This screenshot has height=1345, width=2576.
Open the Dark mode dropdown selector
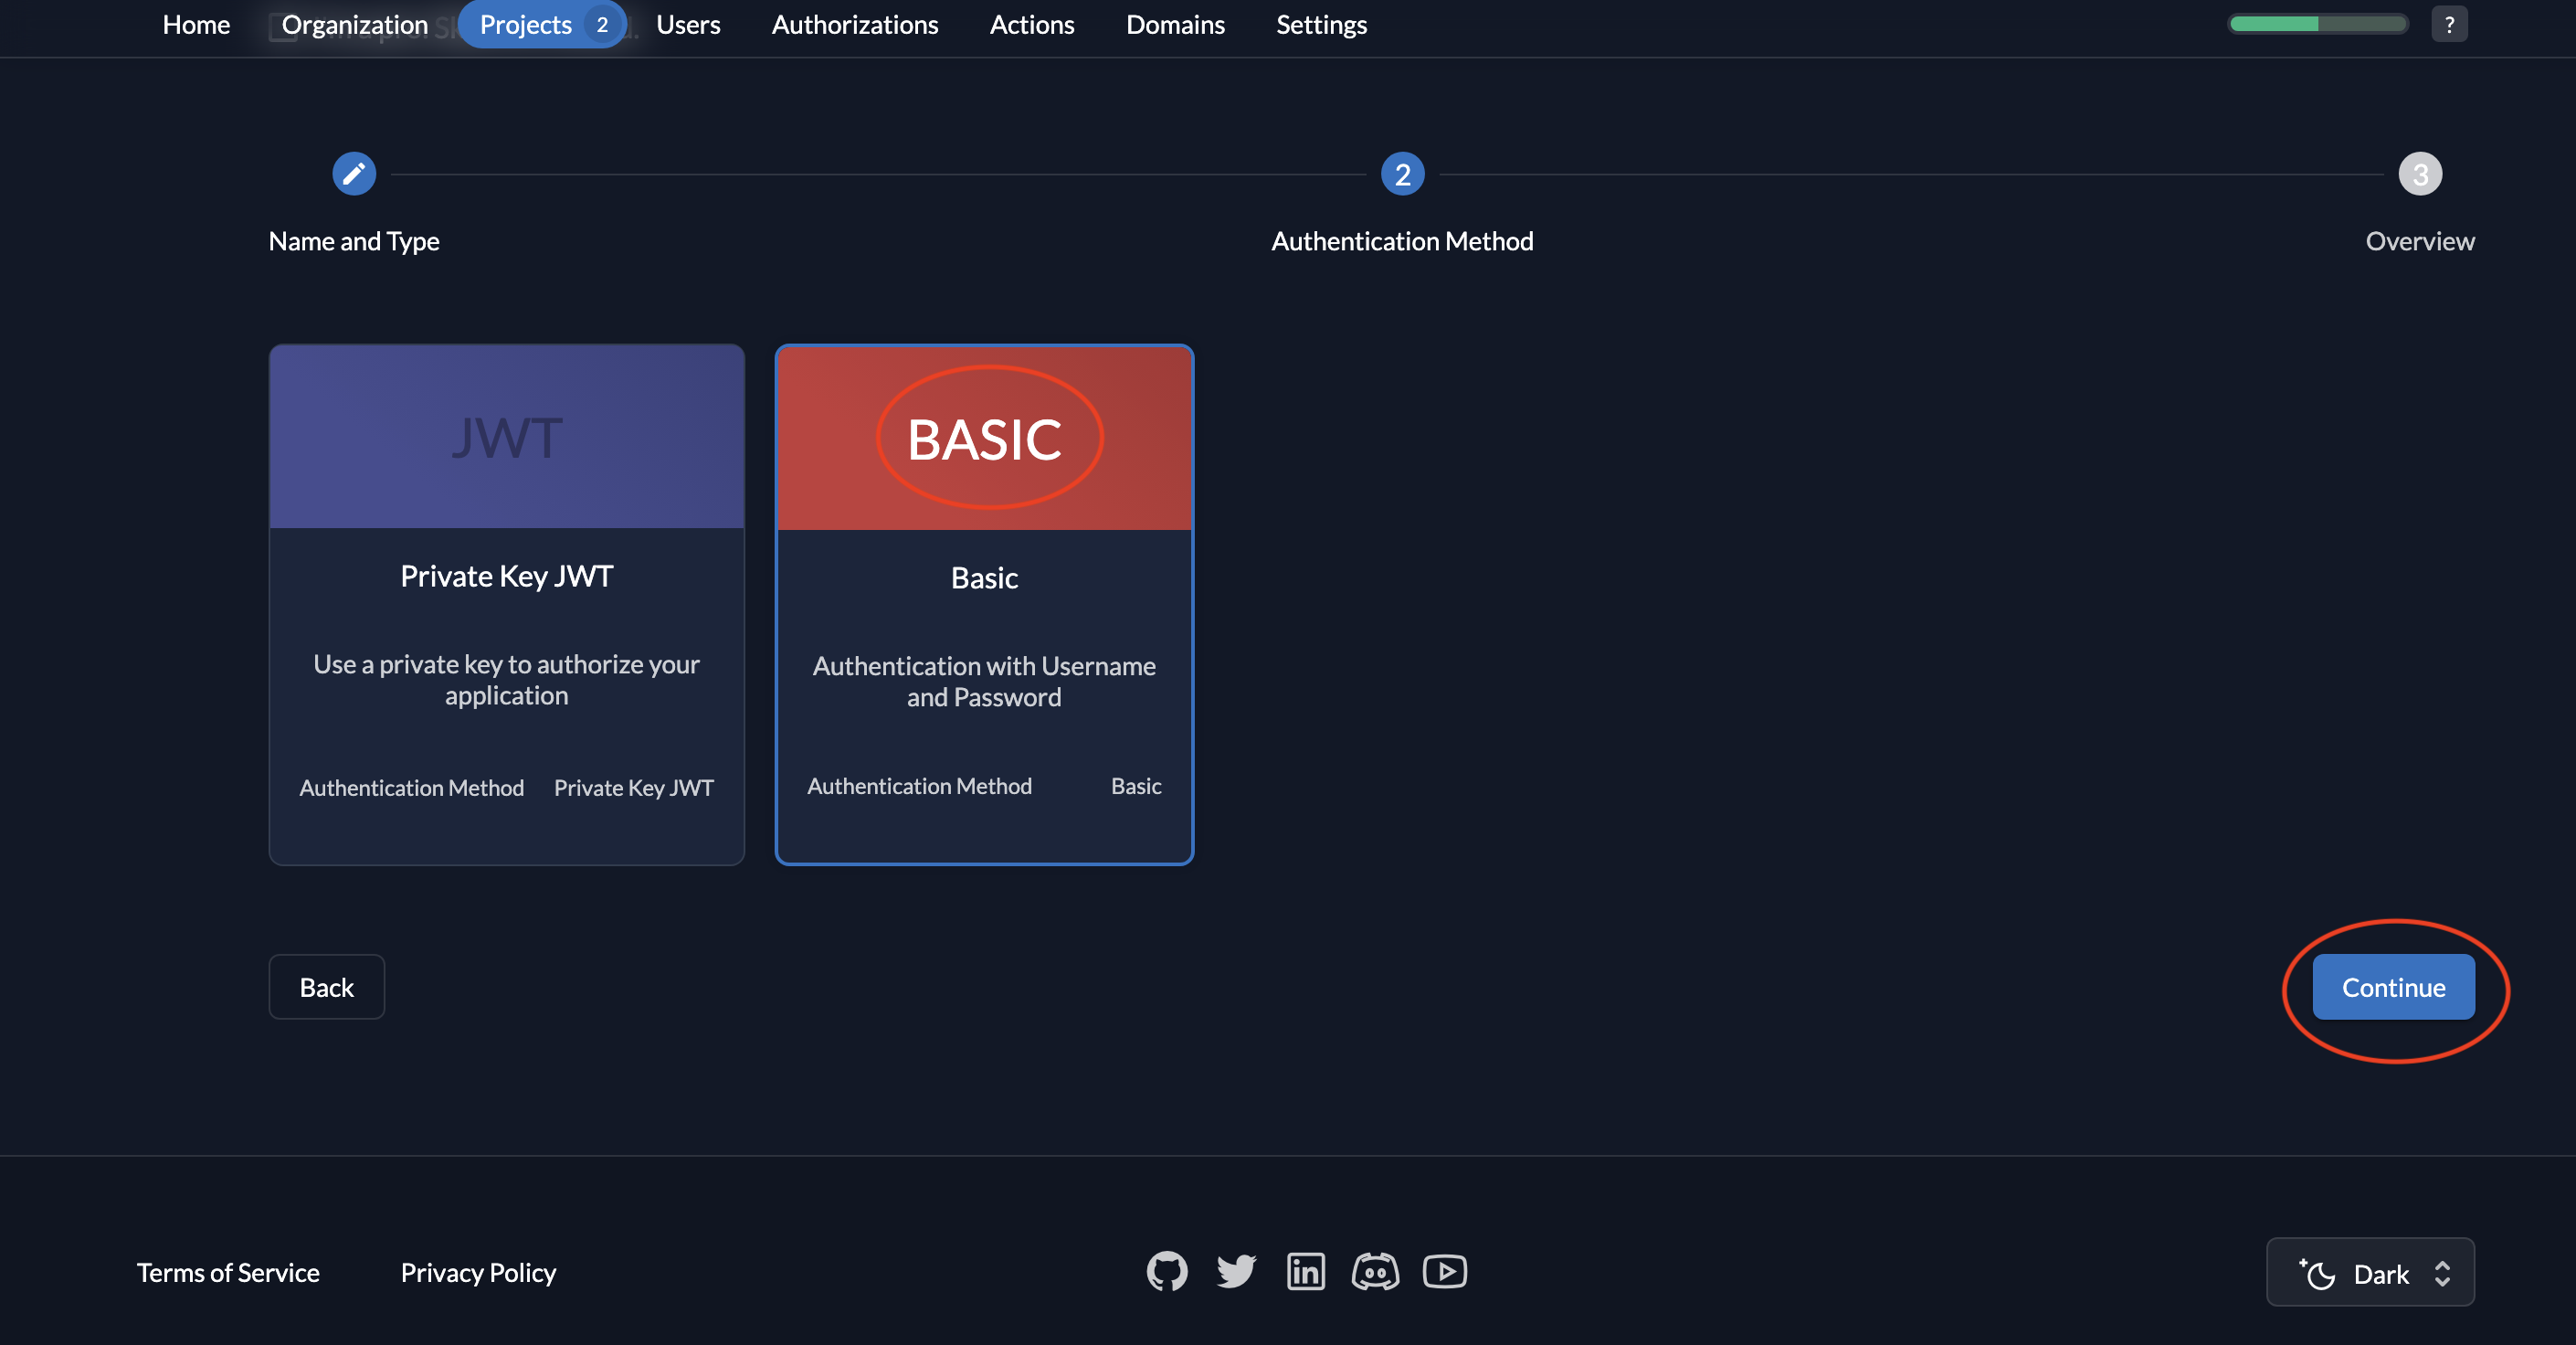2370,1274
